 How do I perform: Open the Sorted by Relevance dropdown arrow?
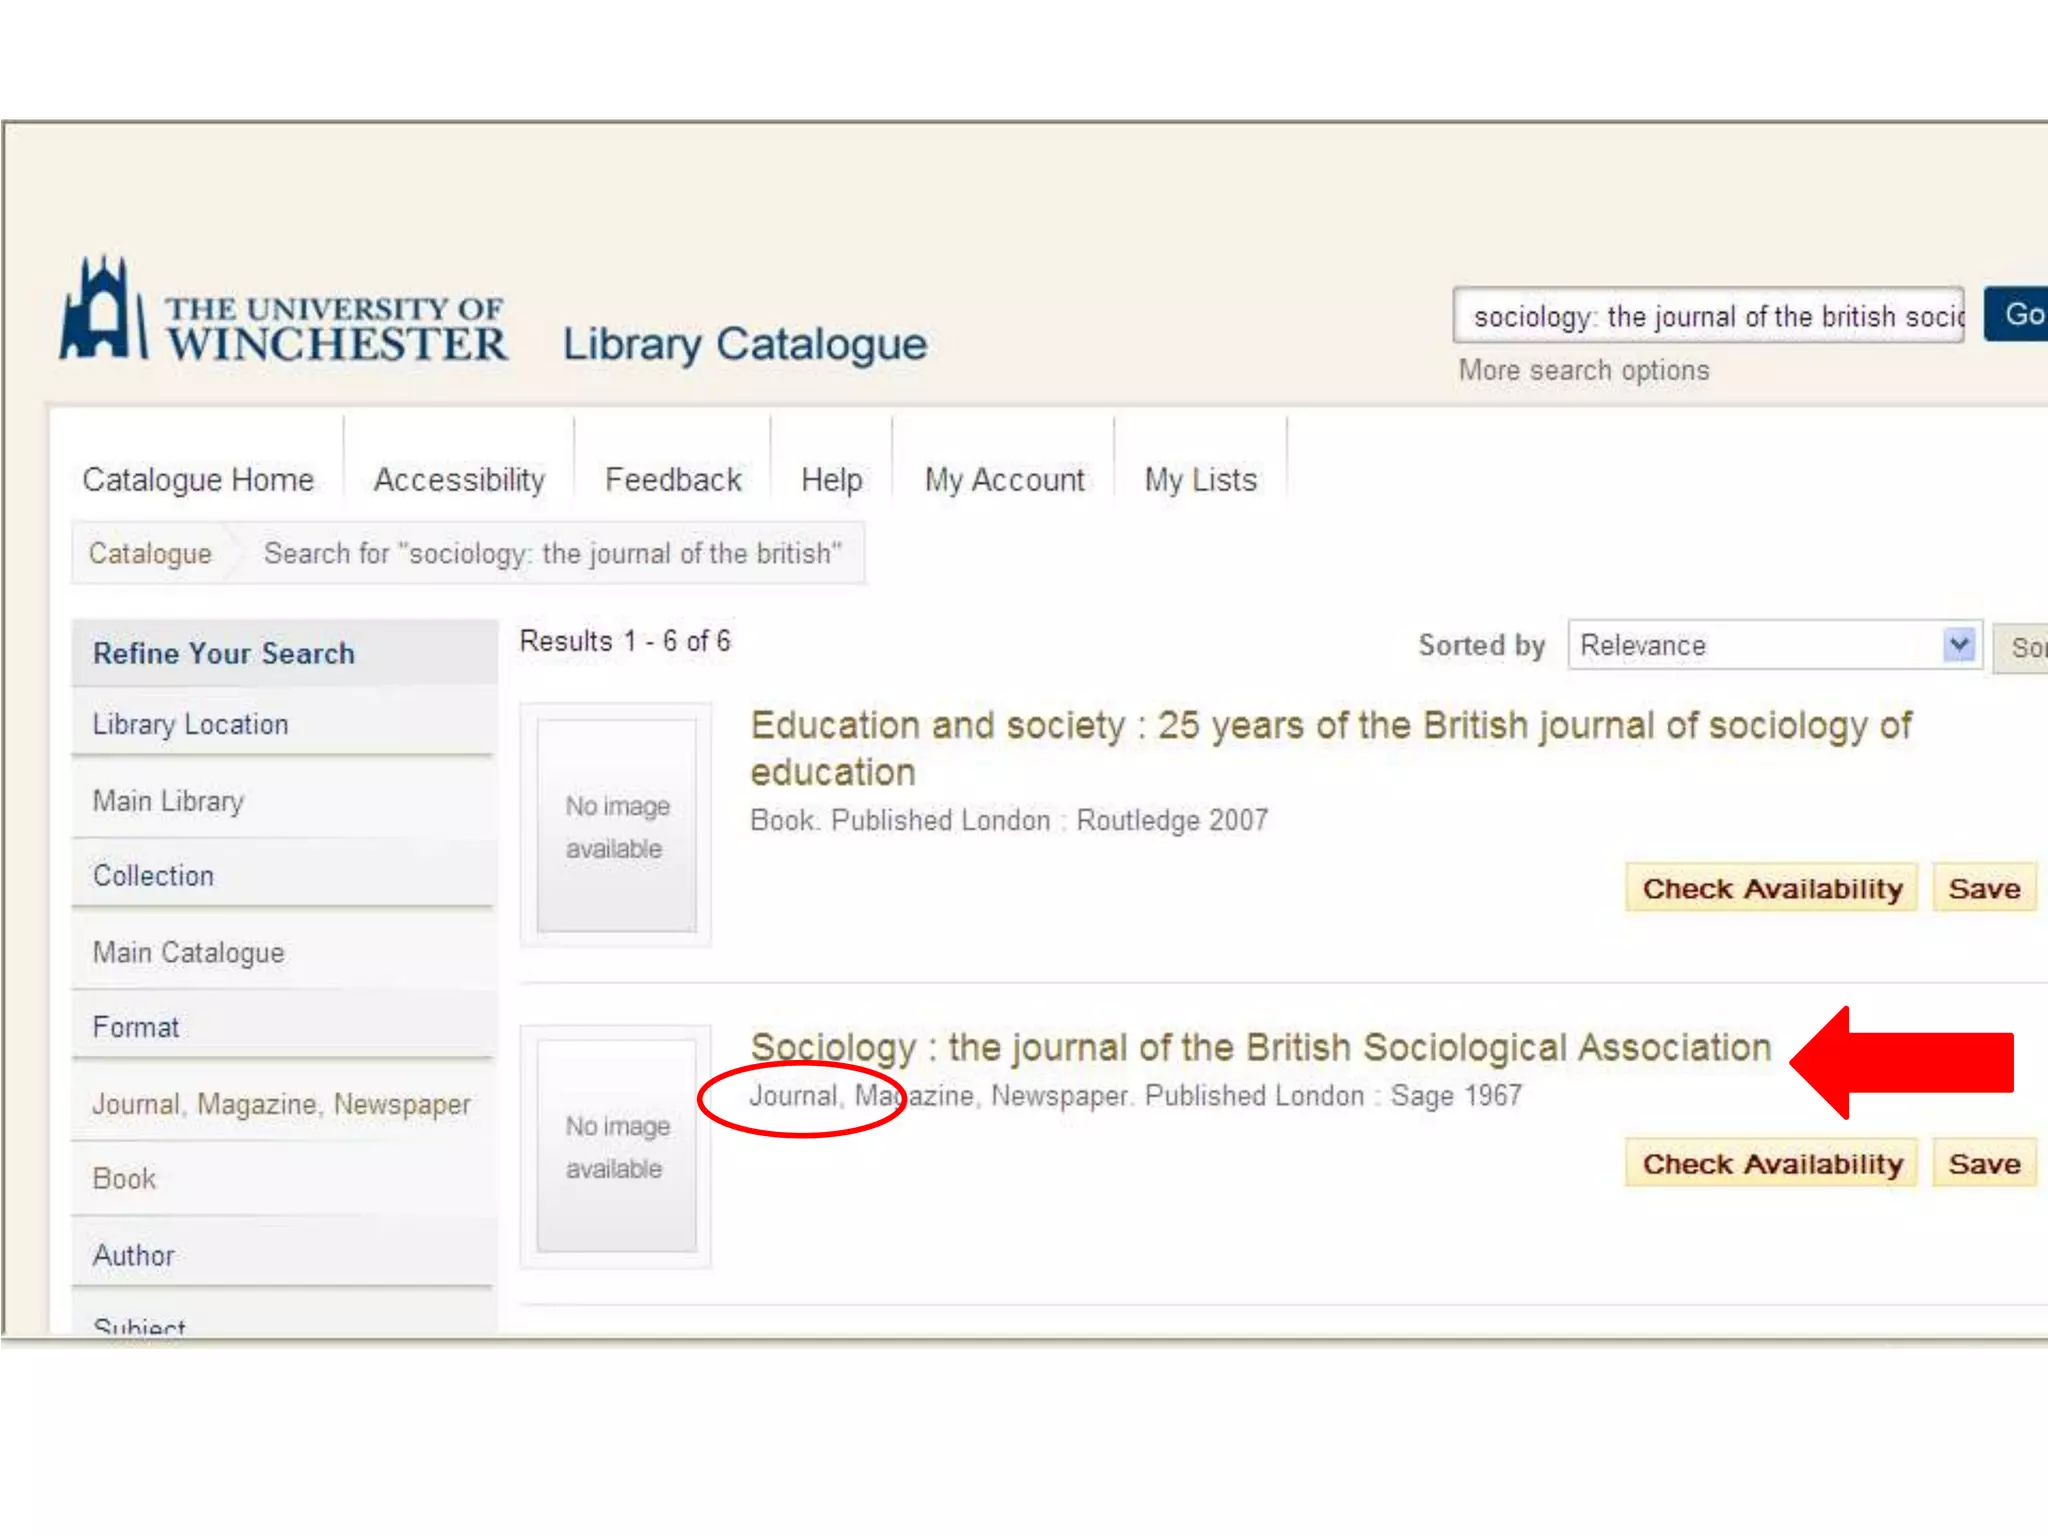coord(1958,645)
